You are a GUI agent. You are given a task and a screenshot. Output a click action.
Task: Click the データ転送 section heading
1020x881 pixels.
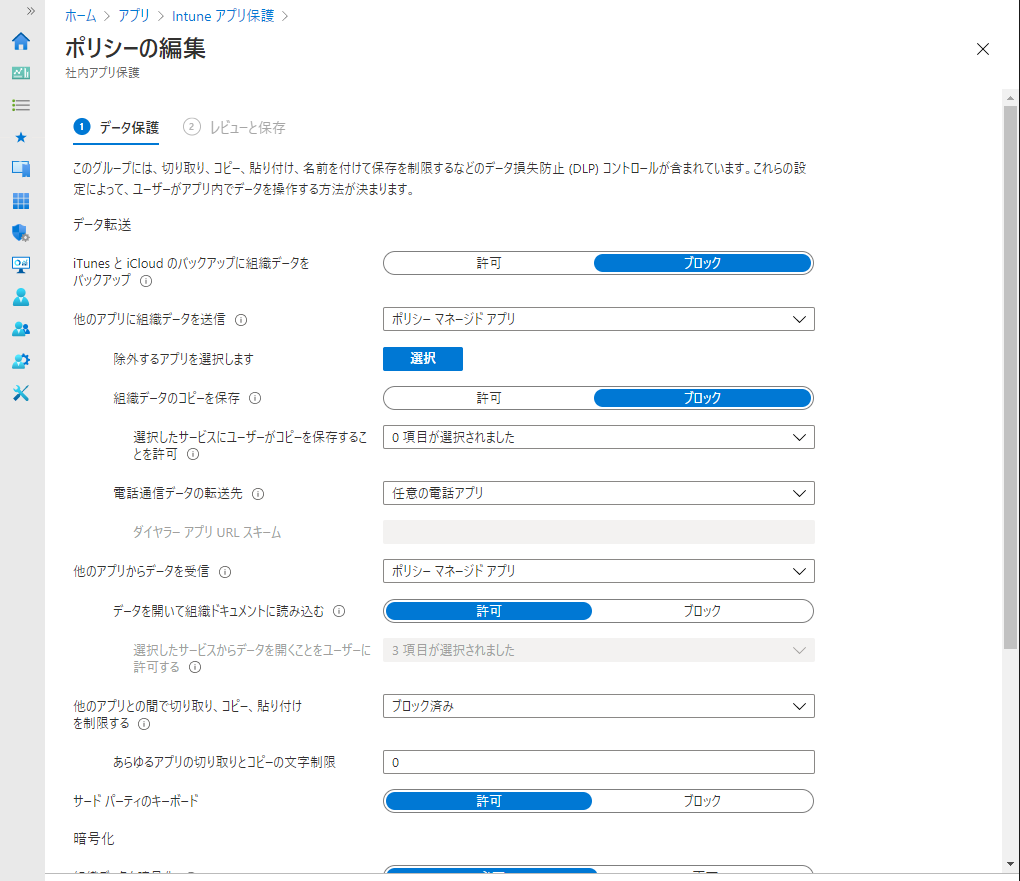click(x=102, y=225)
